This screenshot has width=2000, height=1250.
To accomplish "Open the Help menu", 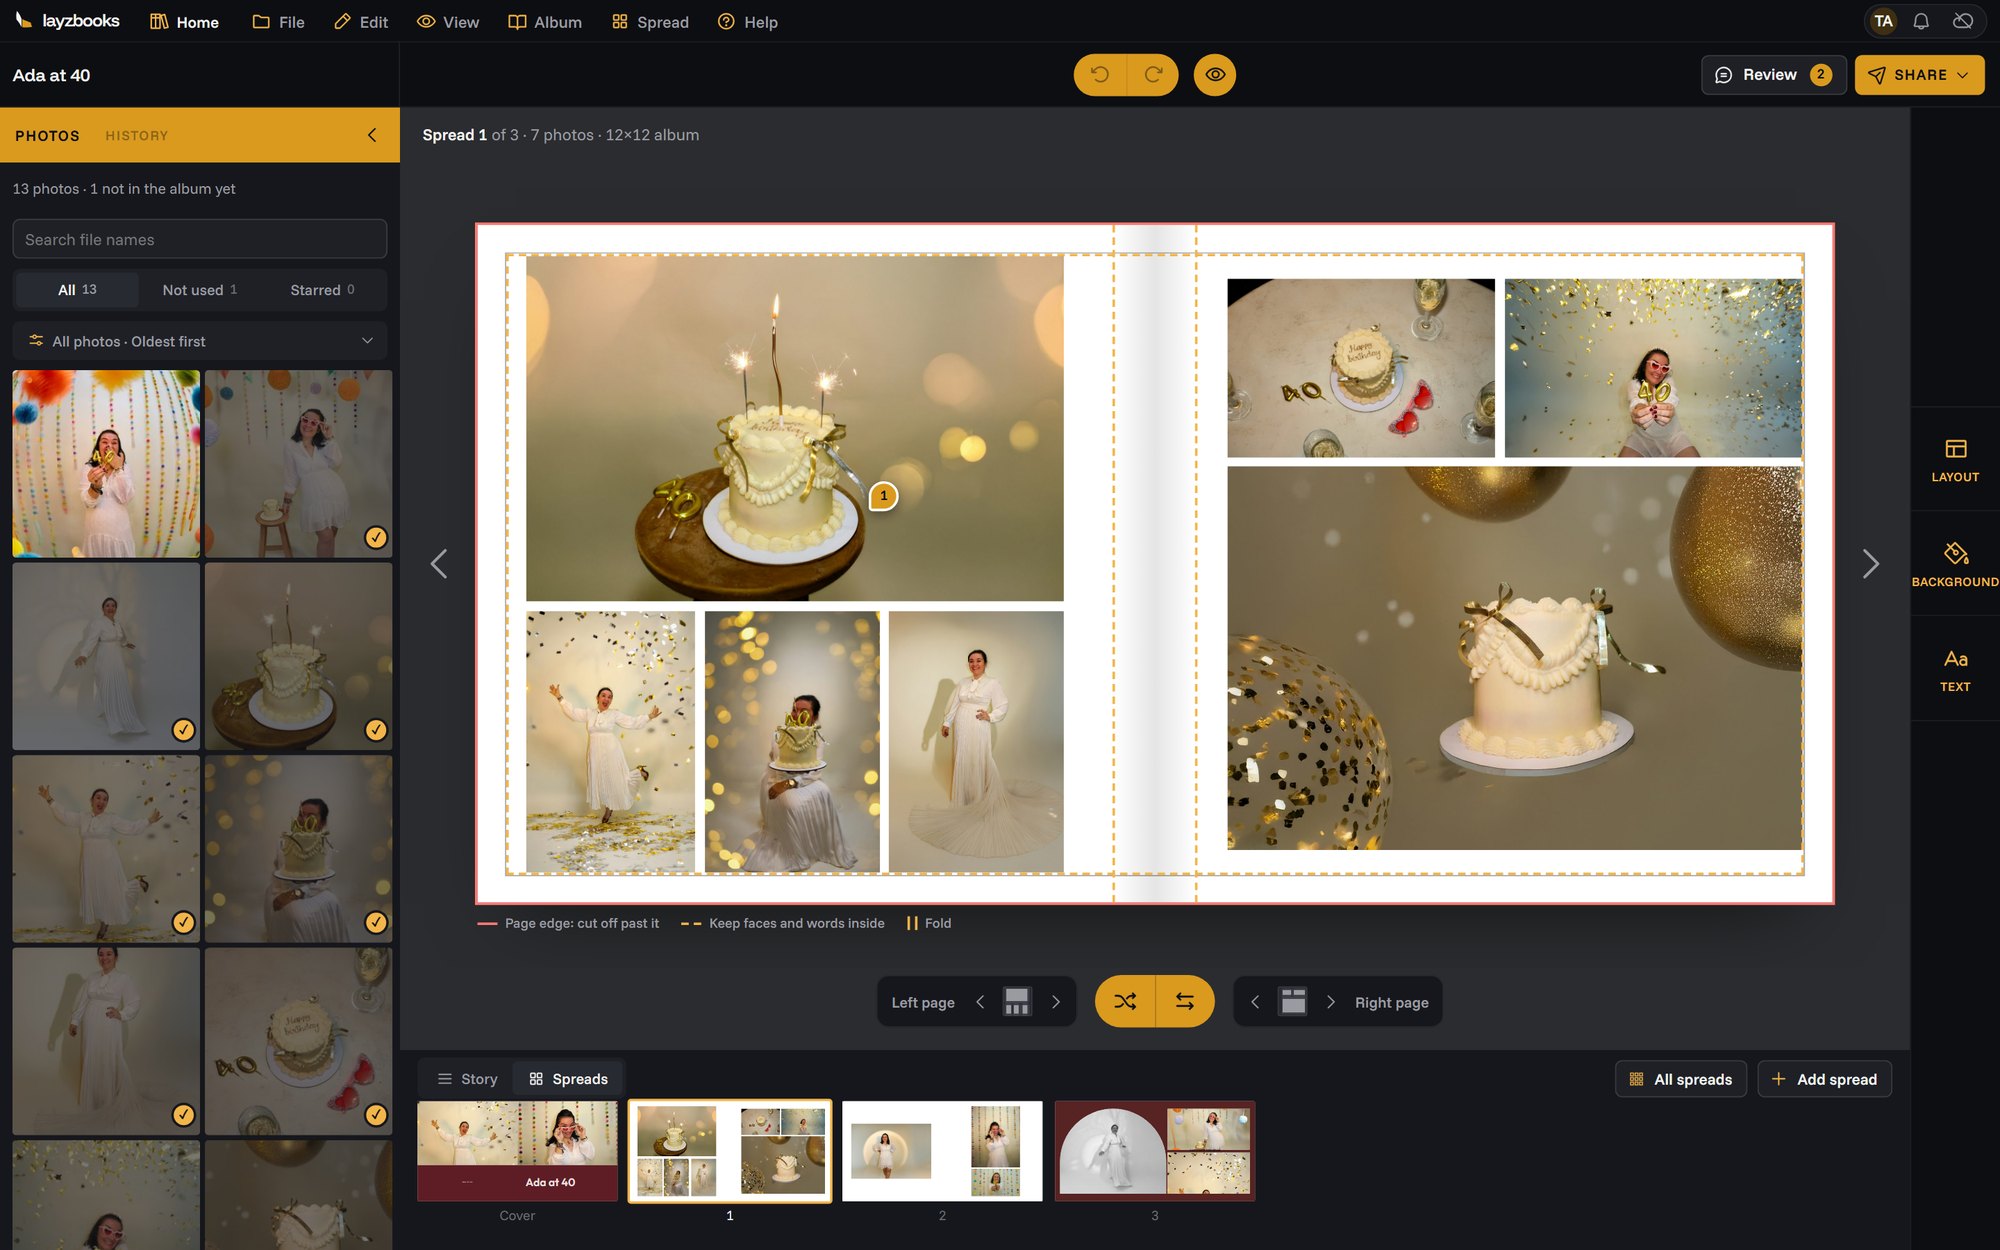I will (x=748, y=22).
